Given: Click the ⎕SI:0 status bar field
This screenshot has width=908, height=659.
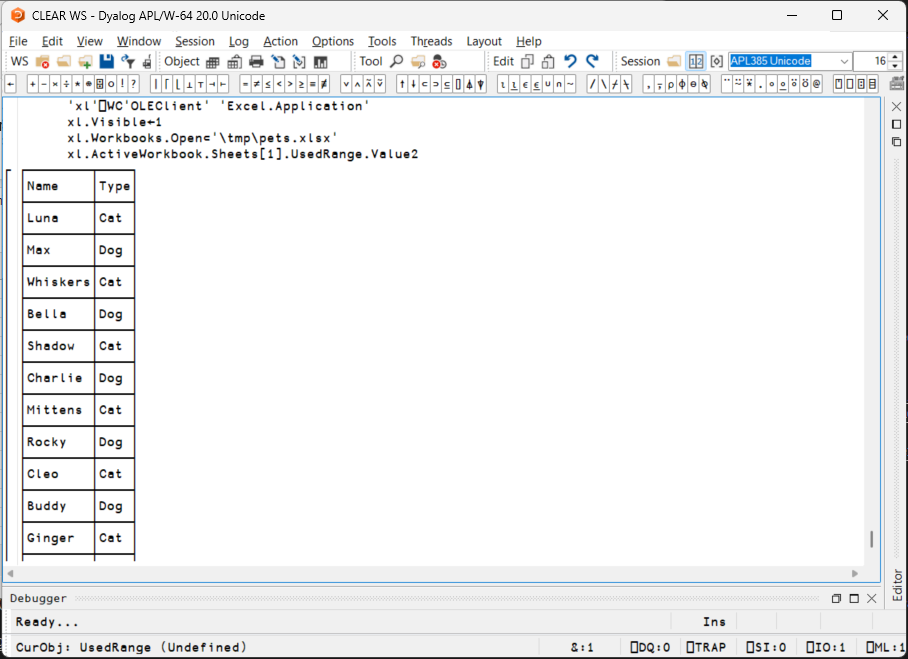Looking at the screenshot, I should [766, 647].
